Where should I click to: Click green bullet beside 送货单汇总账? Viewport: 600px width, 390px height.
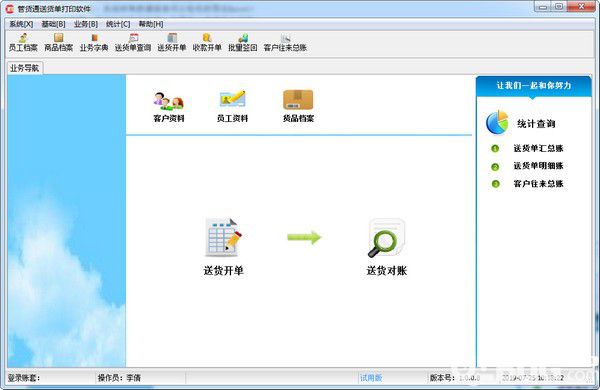(495, 148)
